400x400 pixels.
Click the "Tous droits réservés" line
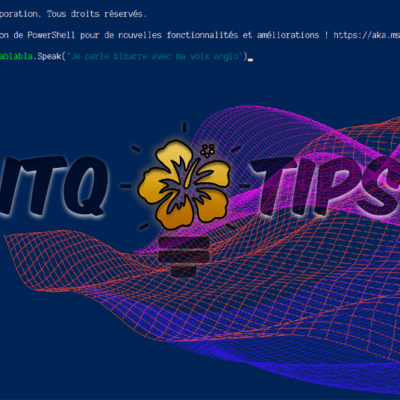[96, 14]
